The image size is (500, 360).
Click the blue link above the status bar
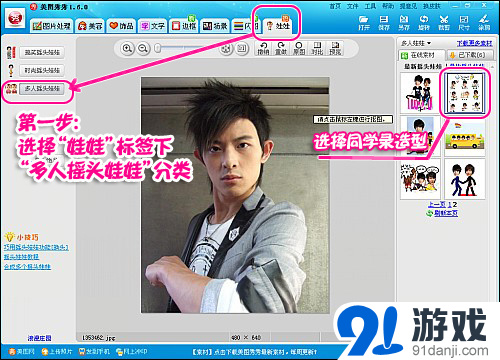[39, 338]
